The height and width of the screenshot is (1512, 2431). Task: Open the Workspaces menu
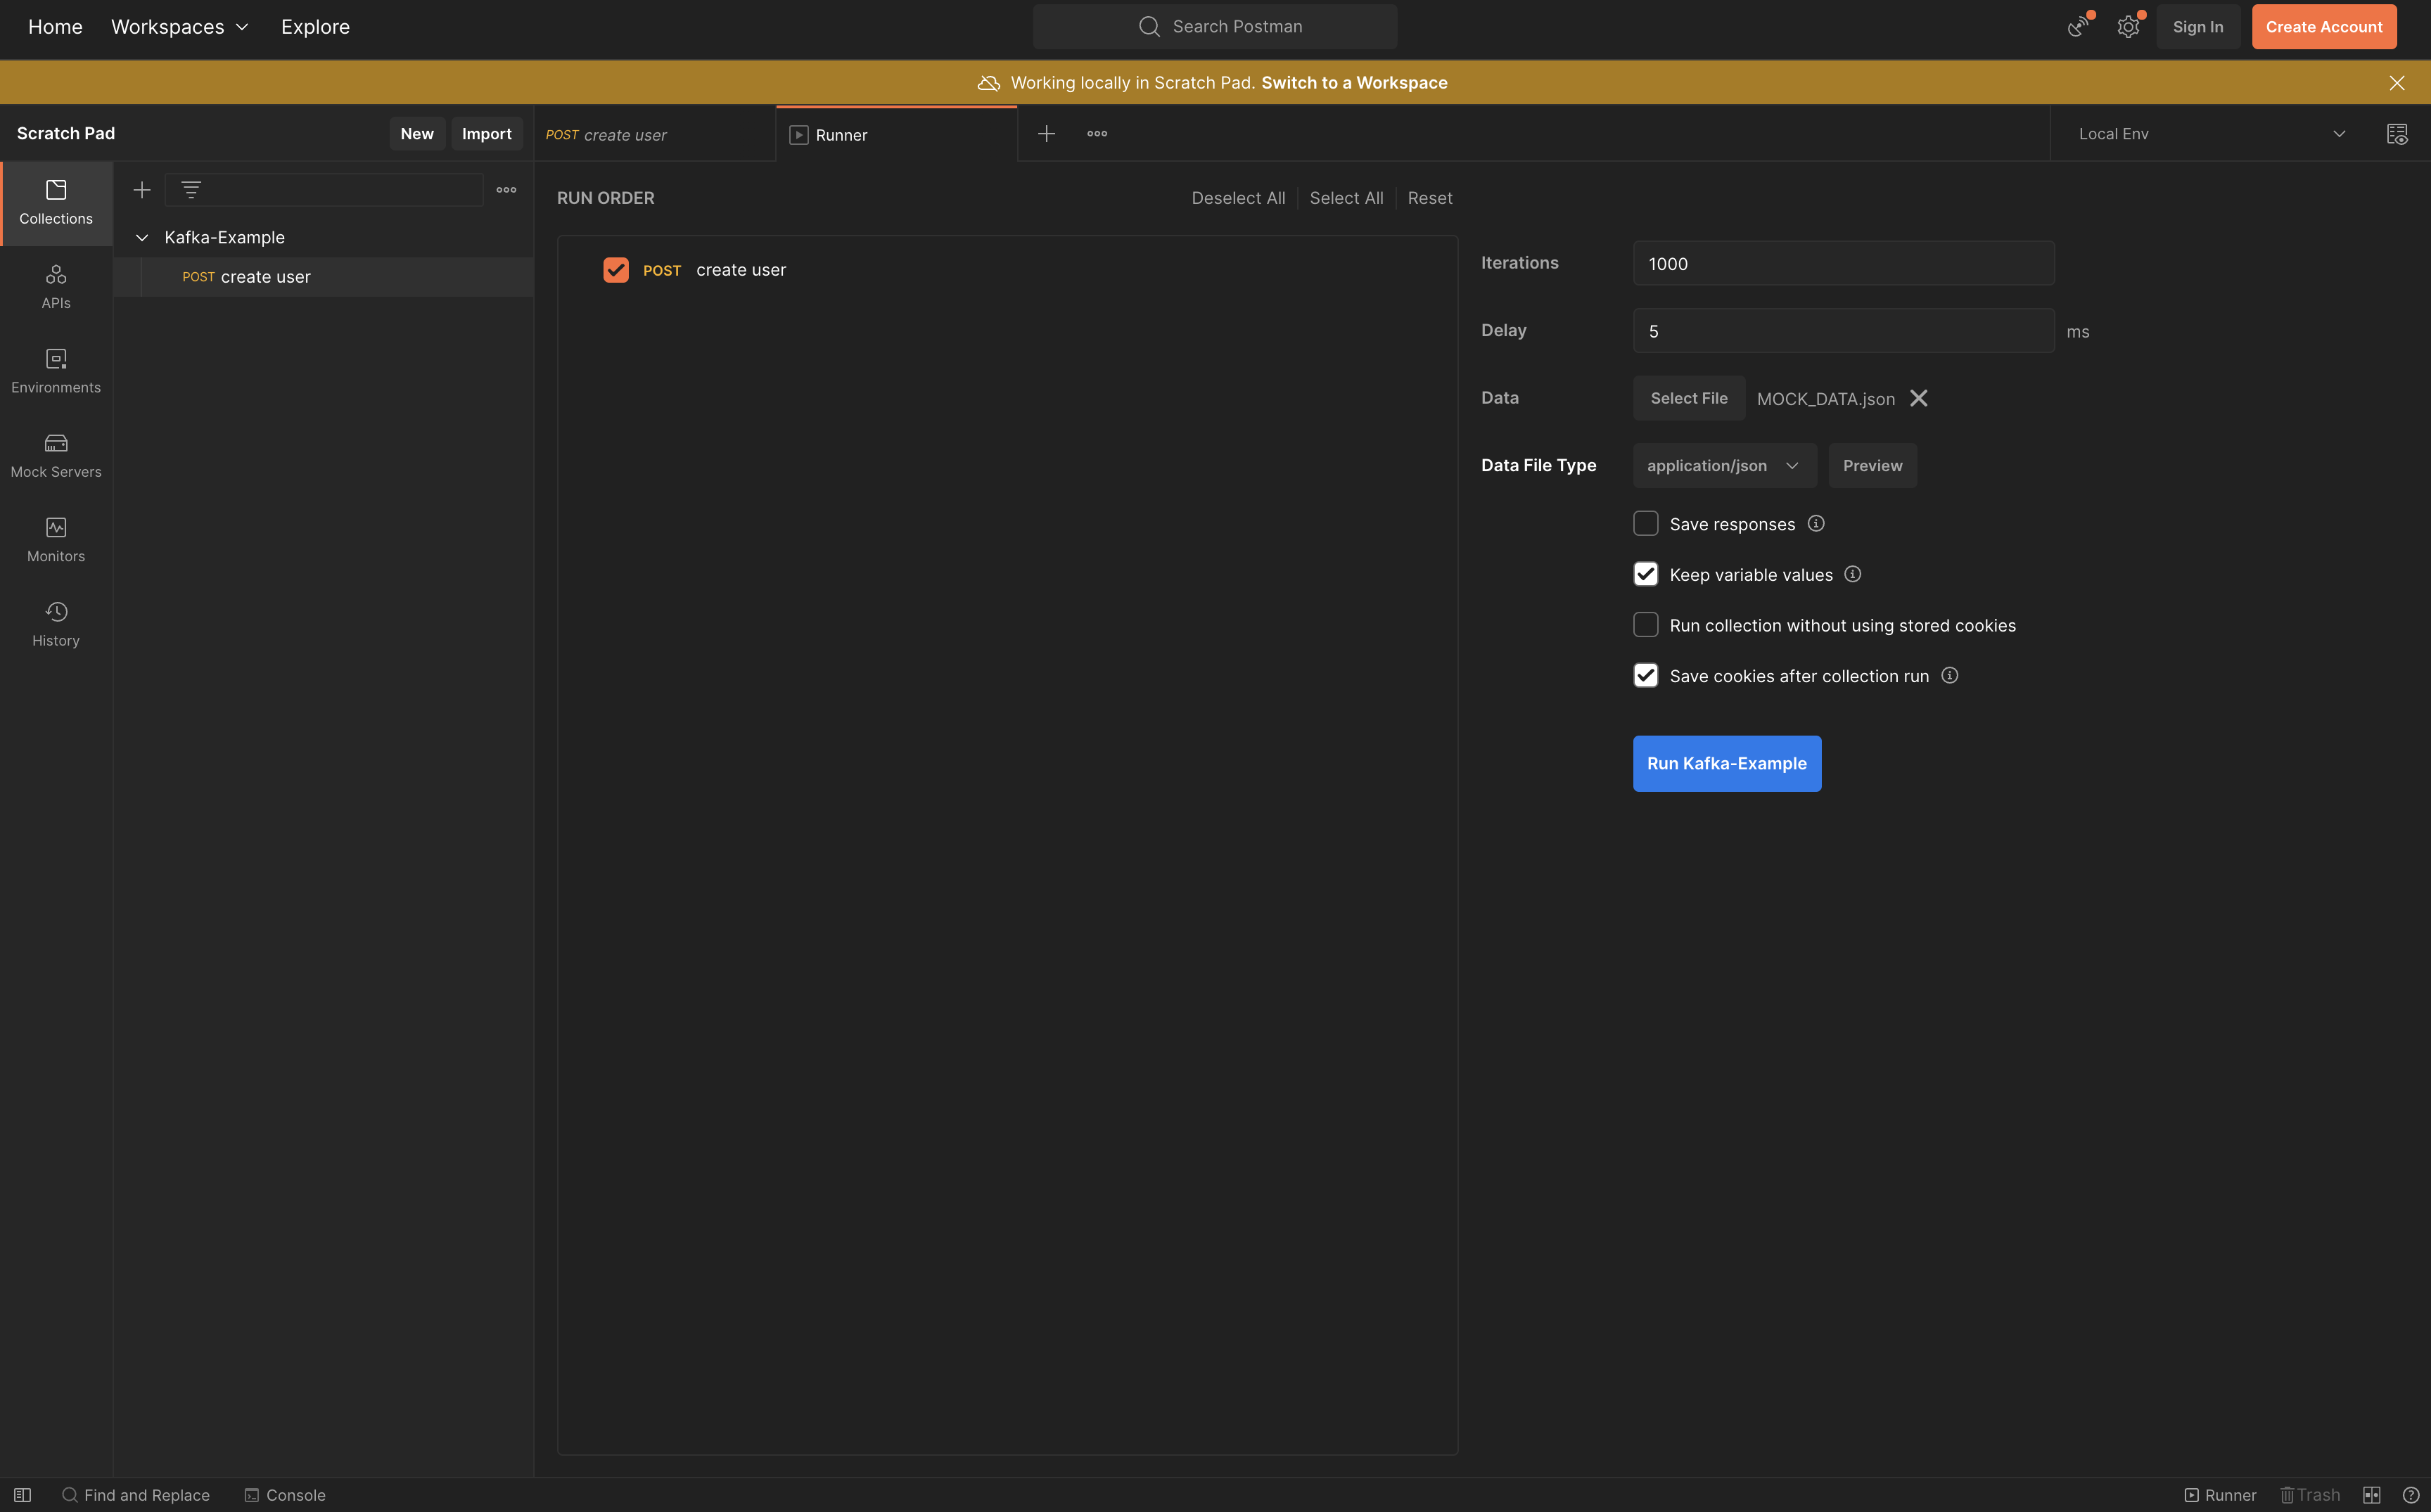(x=180, y=27)
